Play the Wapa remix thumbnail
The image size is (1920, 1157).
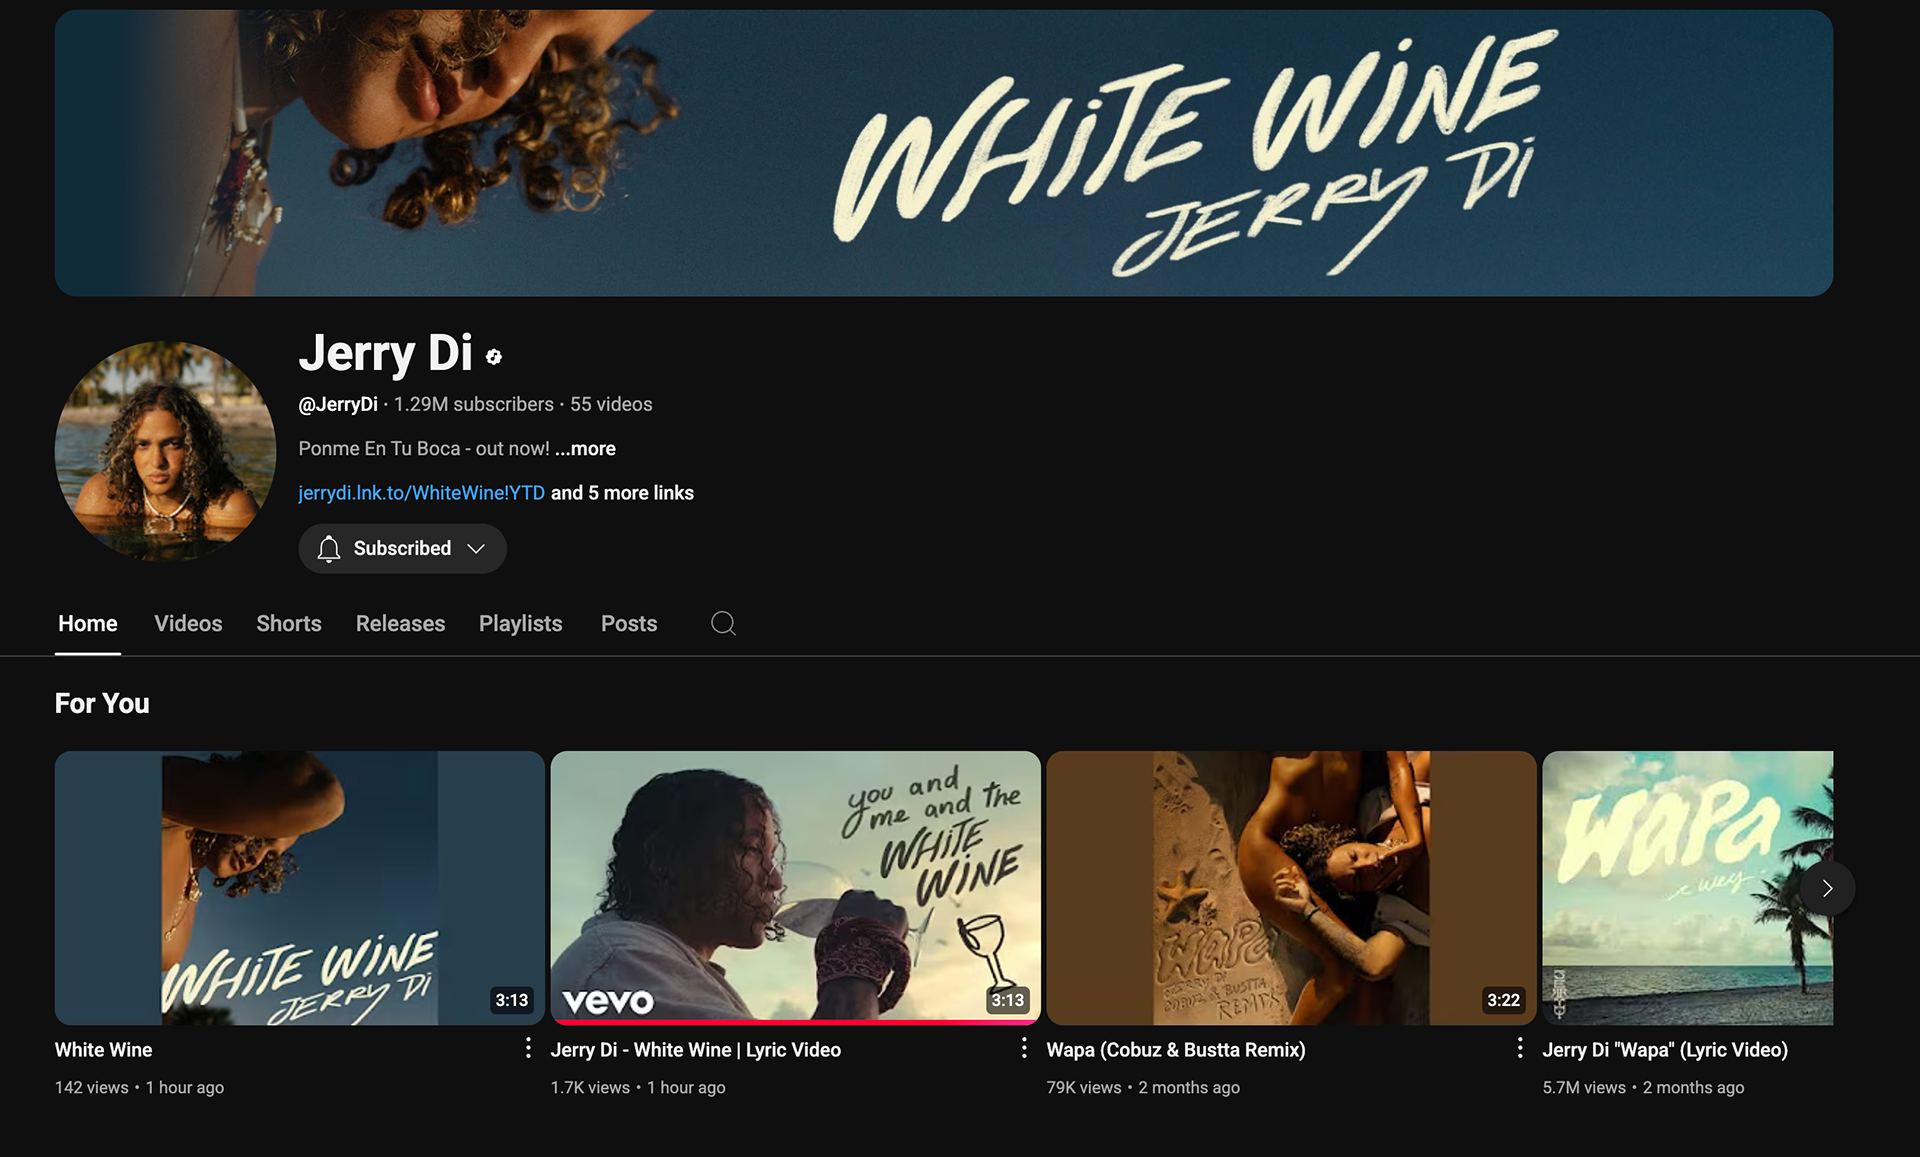pyautogui.click(x=1292, y=888)
